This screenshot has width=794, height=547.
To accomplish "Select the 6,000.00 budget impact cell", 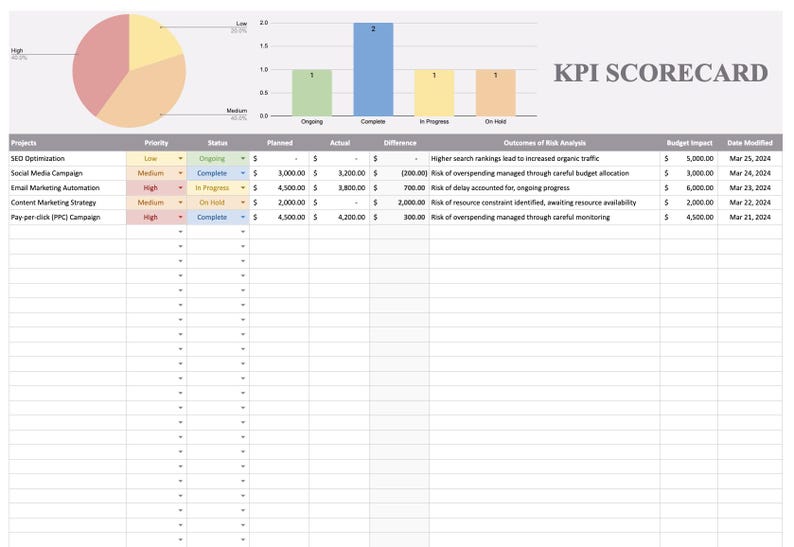I will 689,188.
